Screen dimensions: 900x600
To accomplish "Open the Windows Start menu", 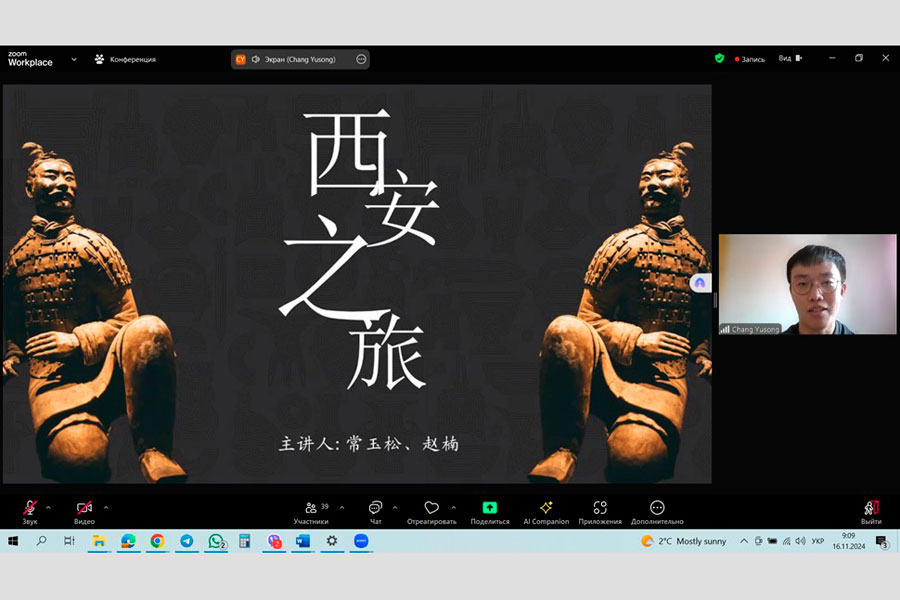I will click(x=13, y=541).
